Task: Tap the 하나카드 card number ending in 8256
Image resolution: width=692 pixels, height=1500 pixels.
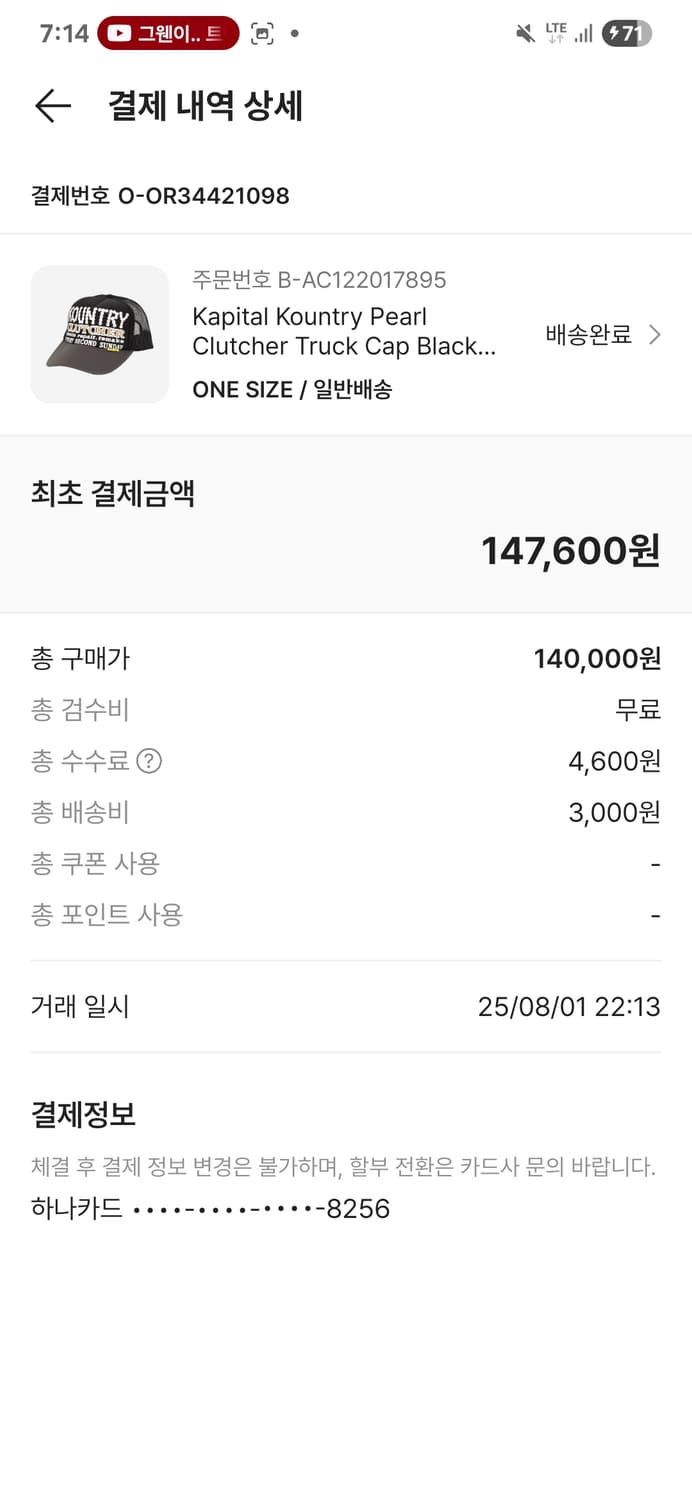Action: [x=210, y=1209]
